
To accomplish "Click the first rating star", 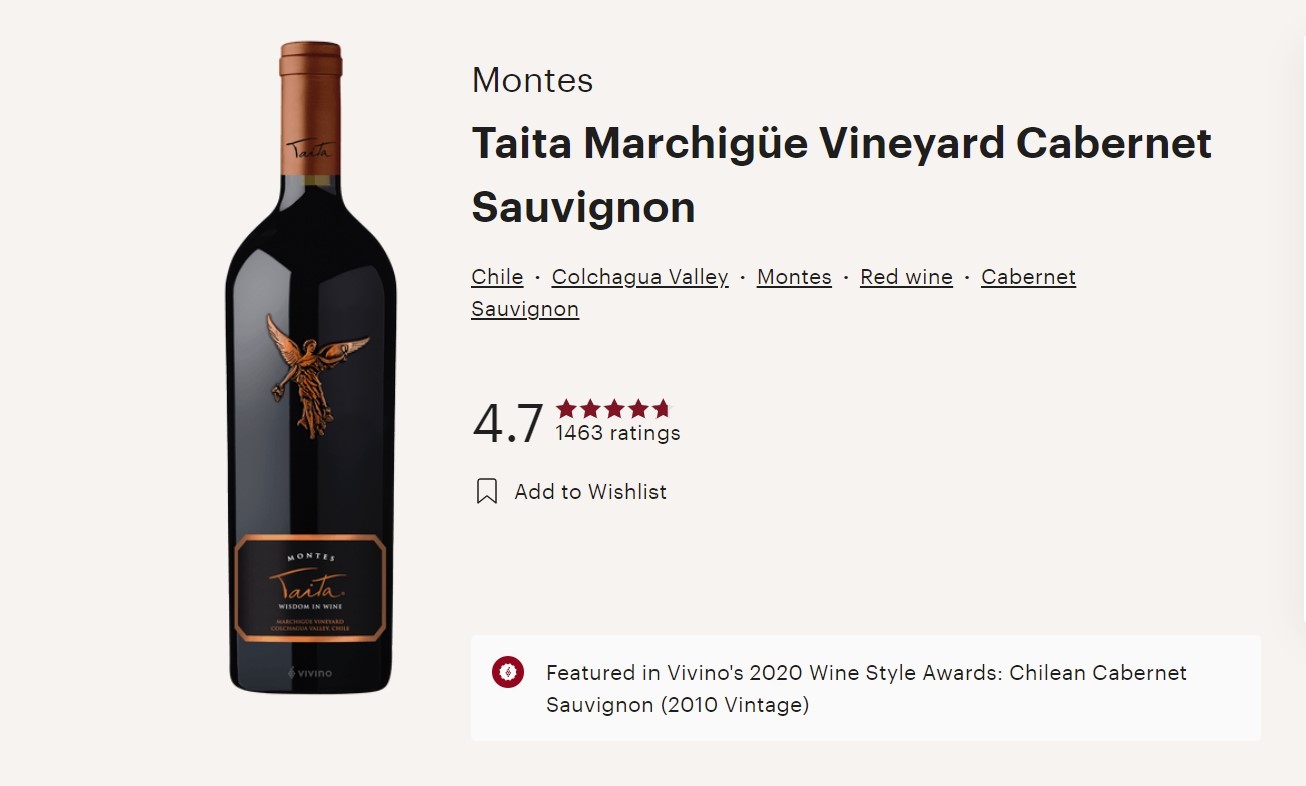I will pyautogui.click(x=565, y=408).
